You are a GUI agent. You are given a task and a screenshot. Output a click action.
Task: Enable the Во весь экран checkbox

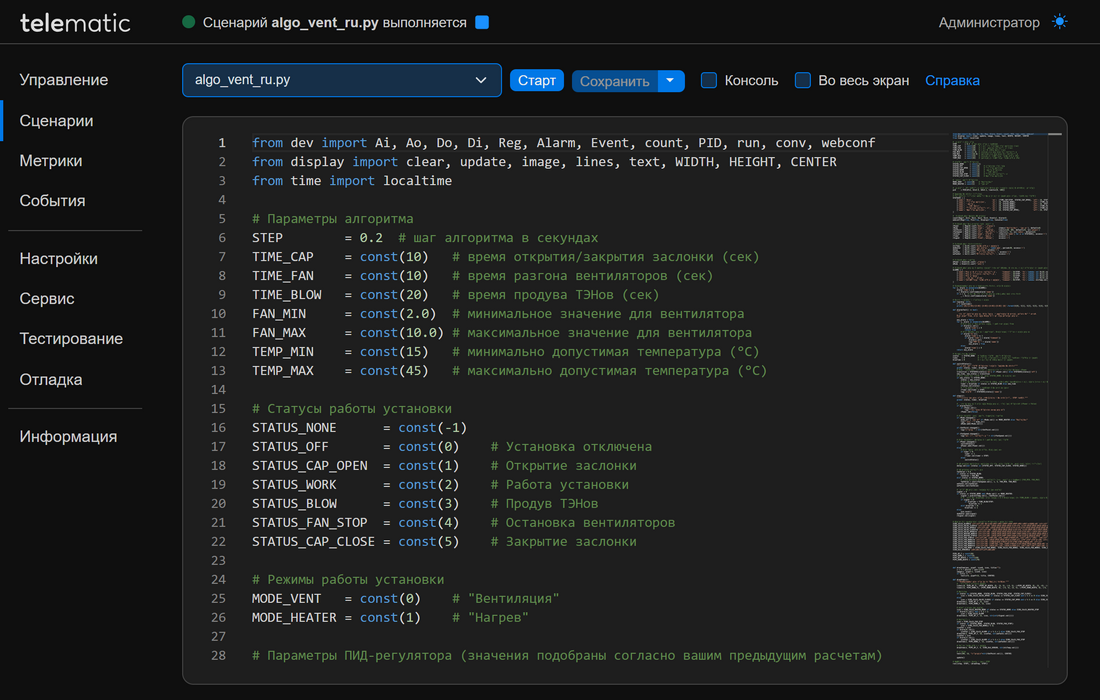pyautogui.click(x=803, y=80)
